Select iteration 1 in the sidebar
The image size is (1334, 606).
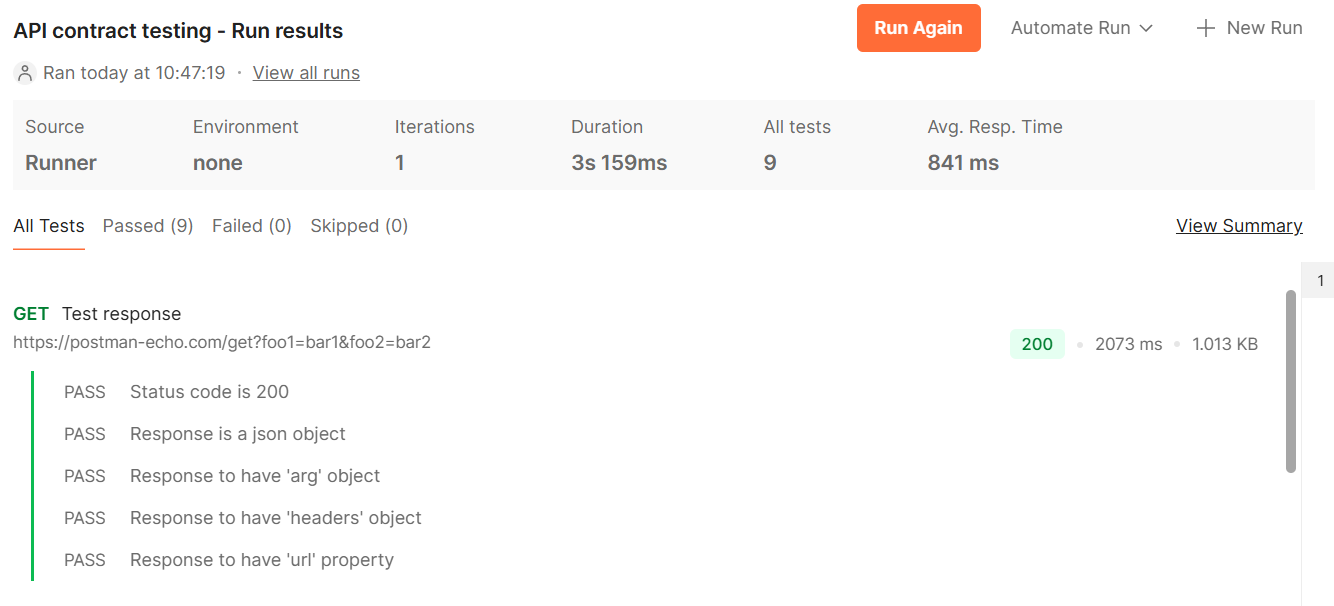(x=1319, y=281)
